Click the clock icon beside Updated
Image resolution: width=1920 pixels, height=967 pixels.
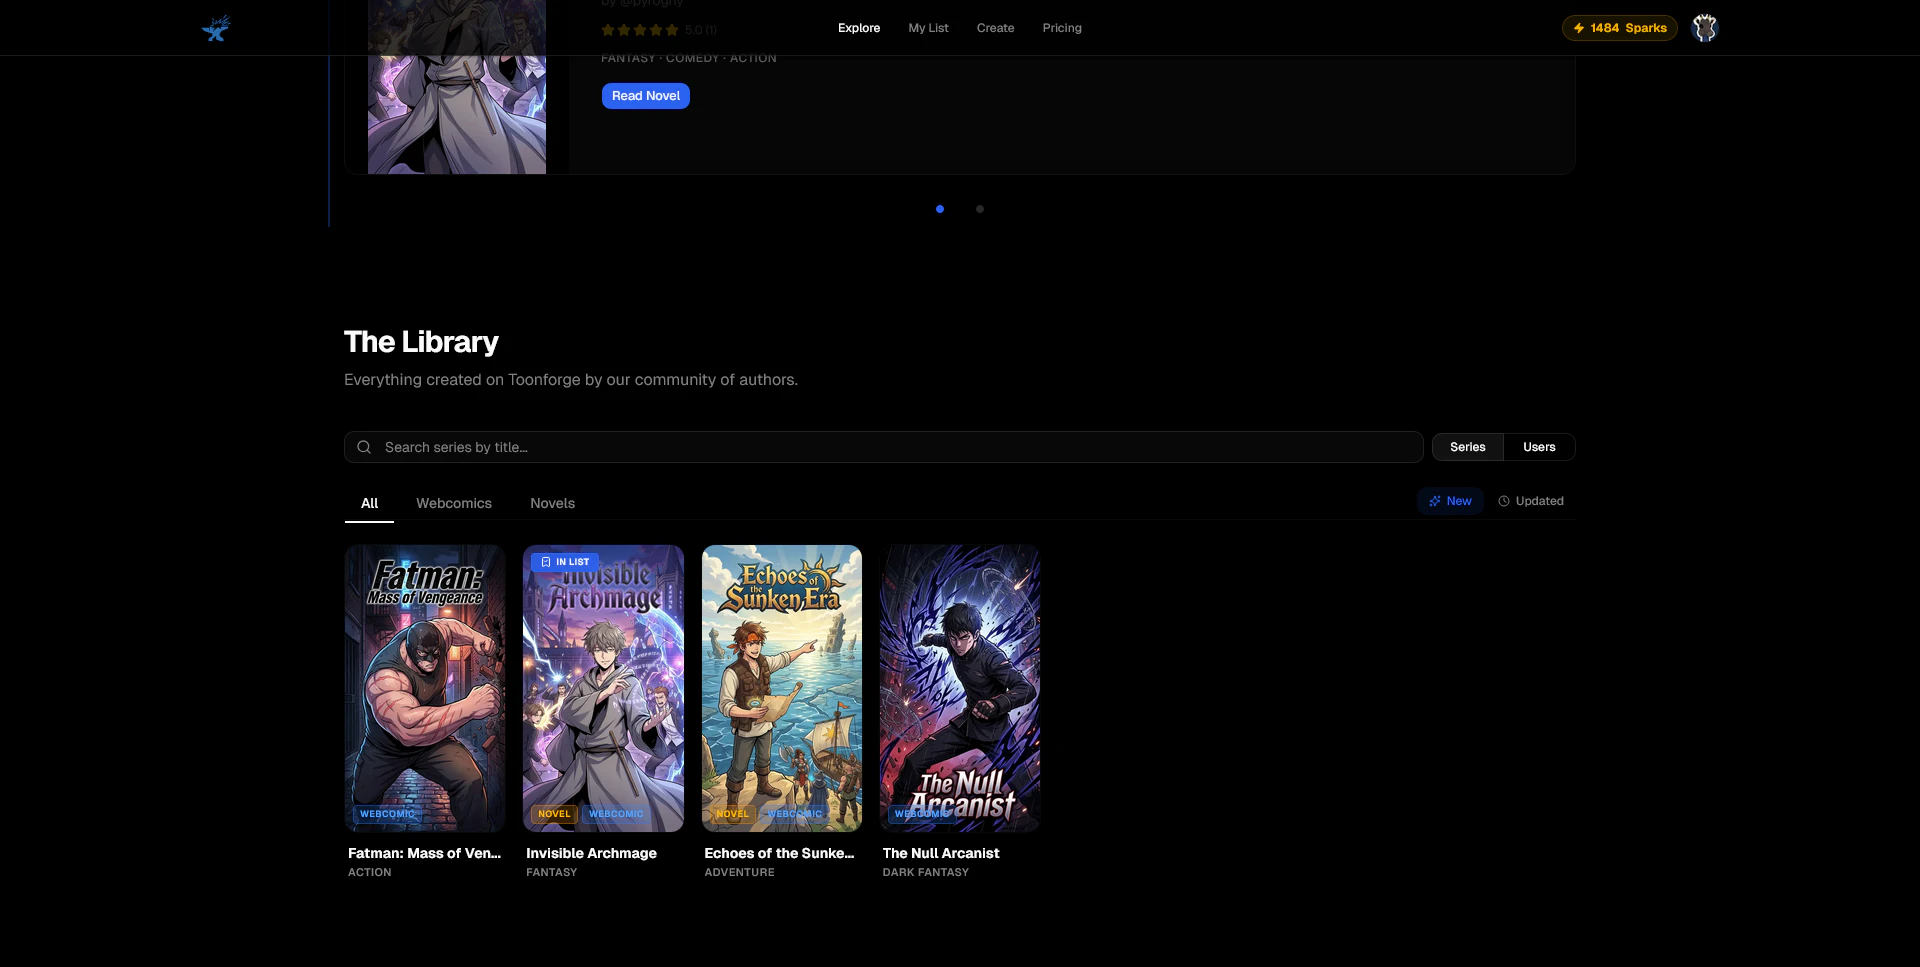pos(1504,501)
